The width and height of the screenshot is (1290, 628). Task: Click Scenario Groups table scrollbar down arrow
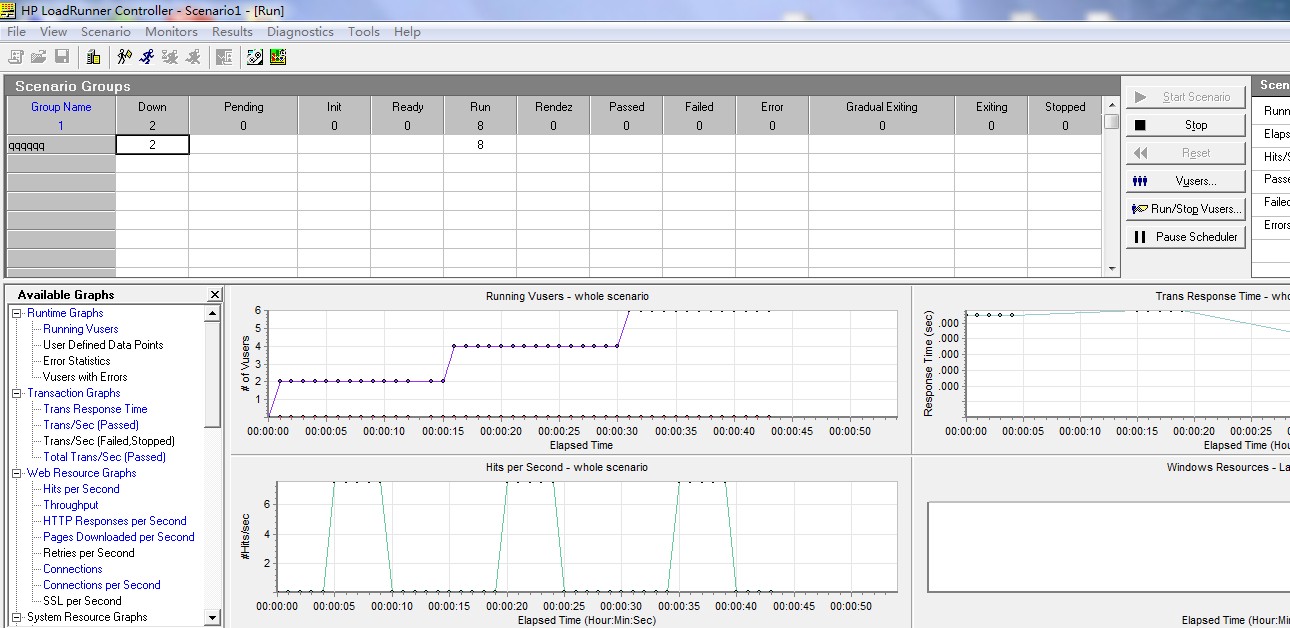[x=1112, y=269]
